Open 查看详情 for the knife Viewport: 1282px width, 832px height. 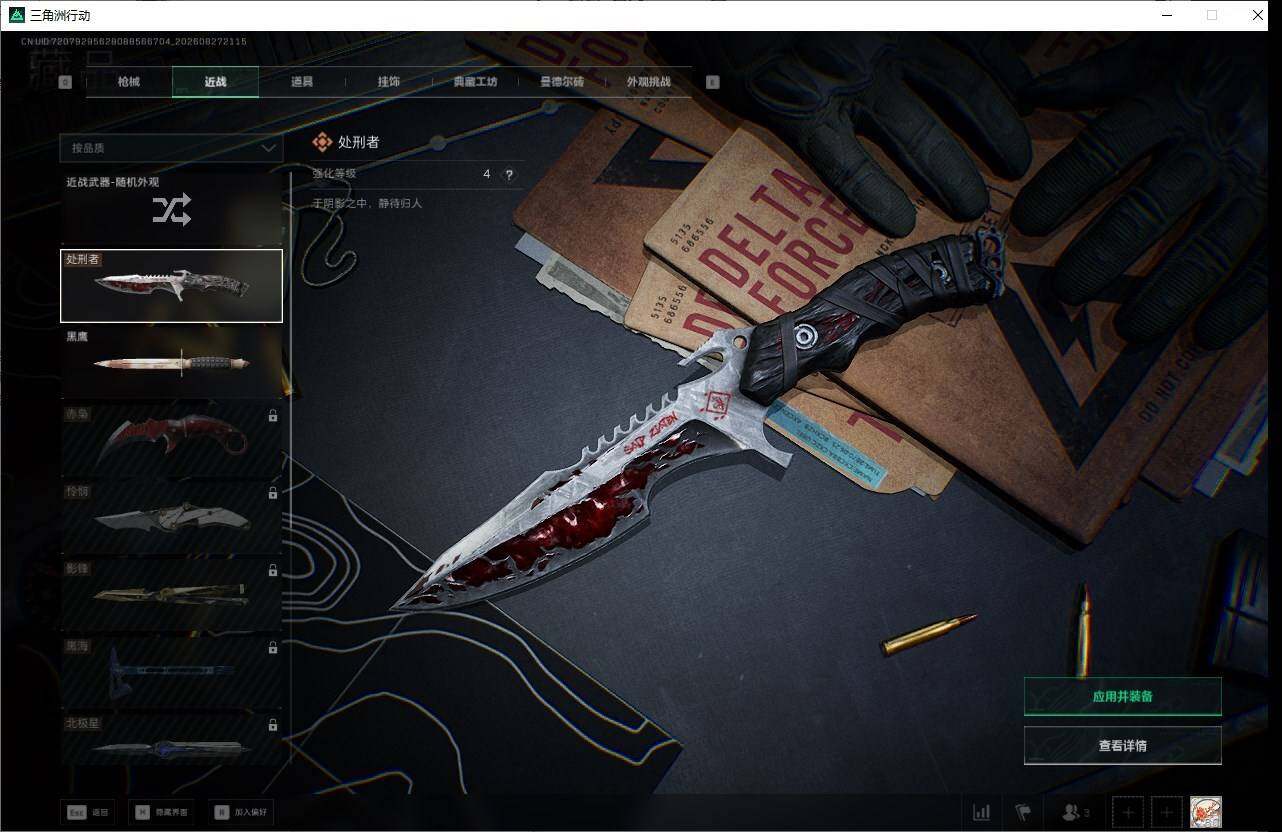(x=1122, y=745)
